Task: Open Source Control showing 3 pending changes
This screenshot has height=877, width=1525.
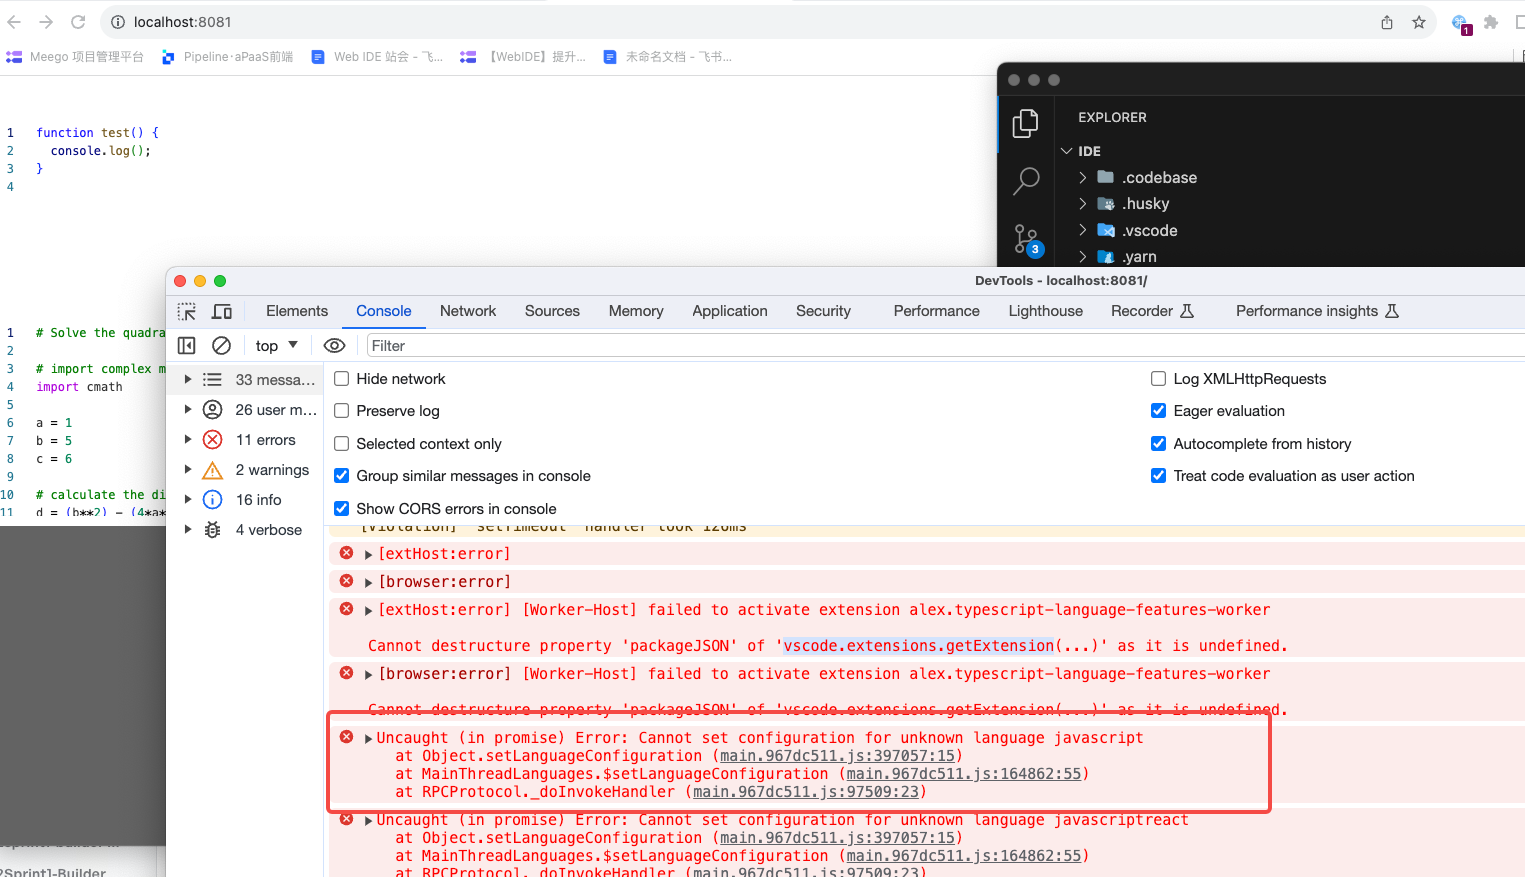Action: 1026,240
